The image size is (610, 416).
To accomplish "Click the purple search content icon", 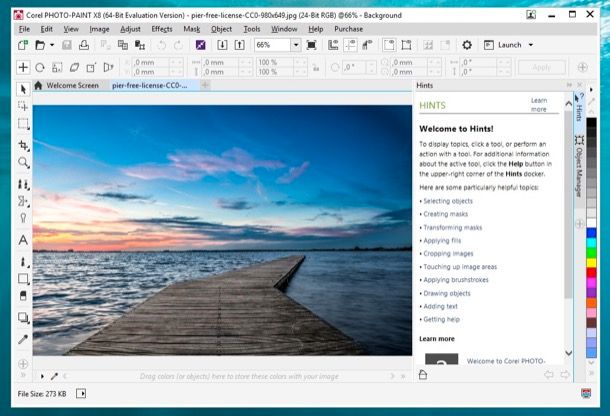I will pos(200,45).
